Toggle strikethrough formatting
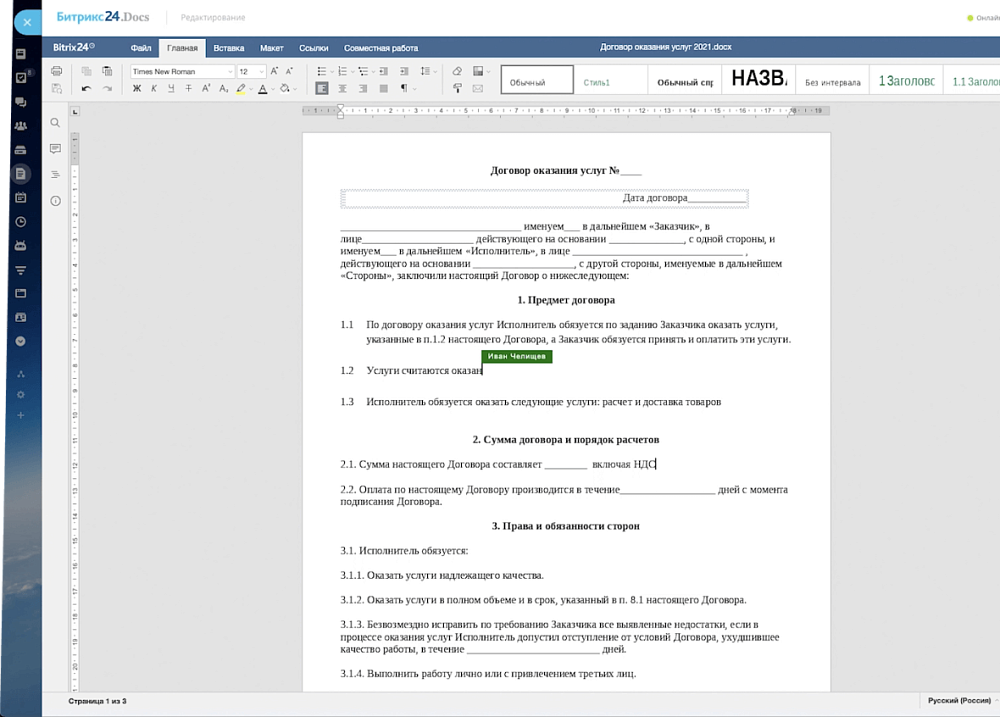 (x=189, y=88)
